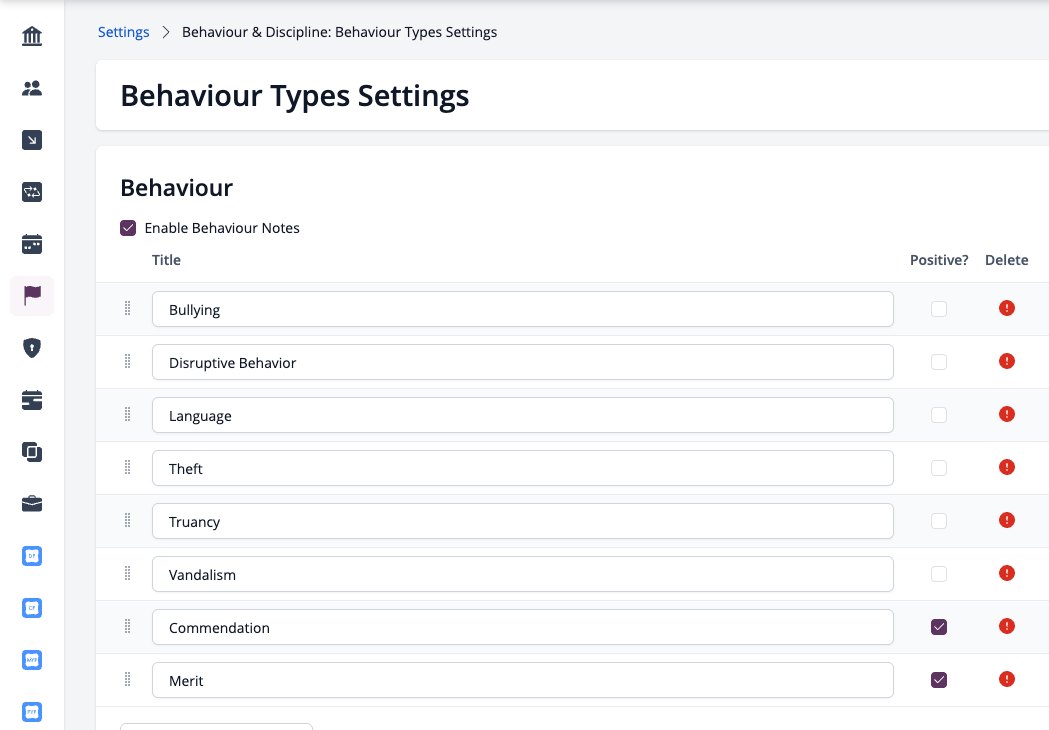1049x730 pixels.
Task: Open the briefcase icon in sidebar
Action: click(x=32, y=504)
